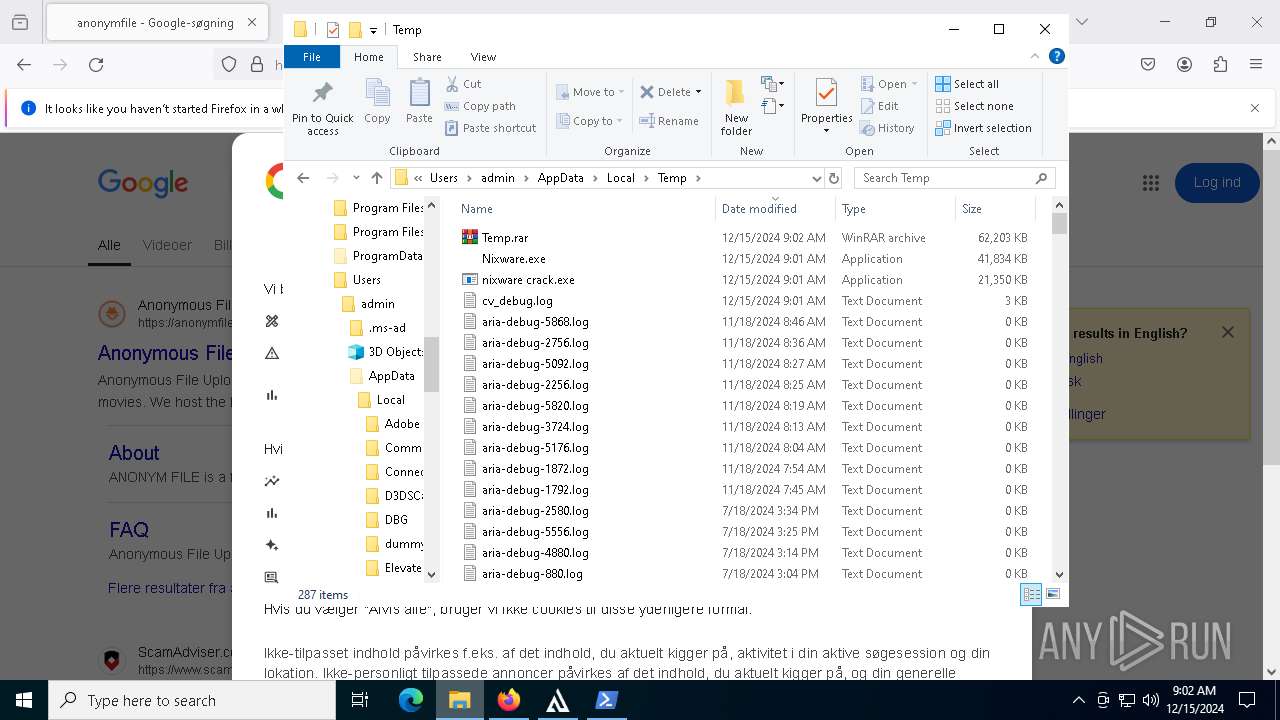Switch to Details view icon
1280x720 pixels.
point(1031,594)
